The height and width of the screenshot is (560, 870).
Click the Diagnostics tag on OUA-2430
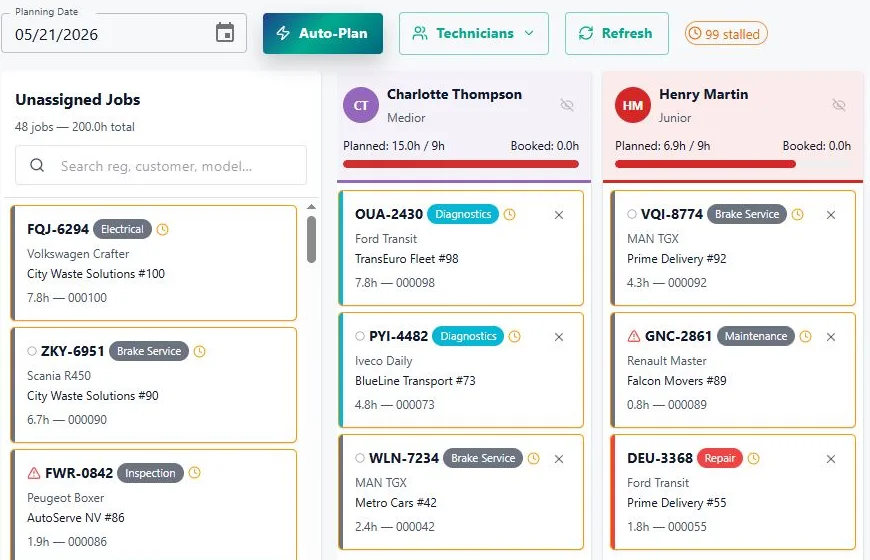pos(463,214)
